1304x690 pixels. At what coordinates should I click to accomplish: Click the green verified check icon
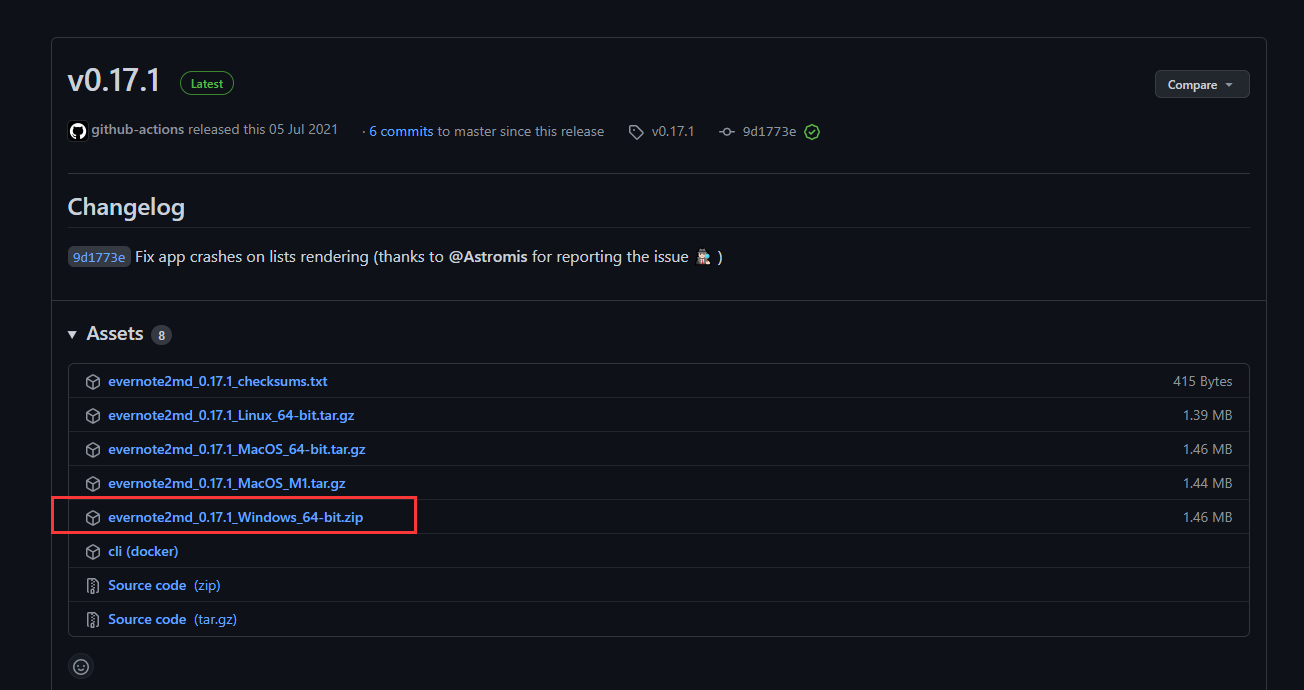812,132
